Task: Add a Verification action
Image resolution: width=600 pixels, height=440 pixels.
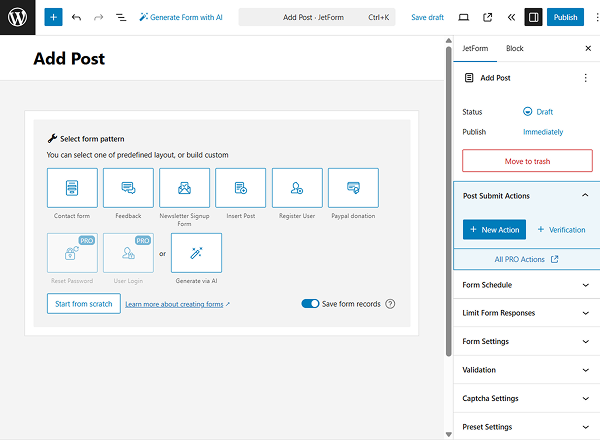Action: tap(561, 230)
